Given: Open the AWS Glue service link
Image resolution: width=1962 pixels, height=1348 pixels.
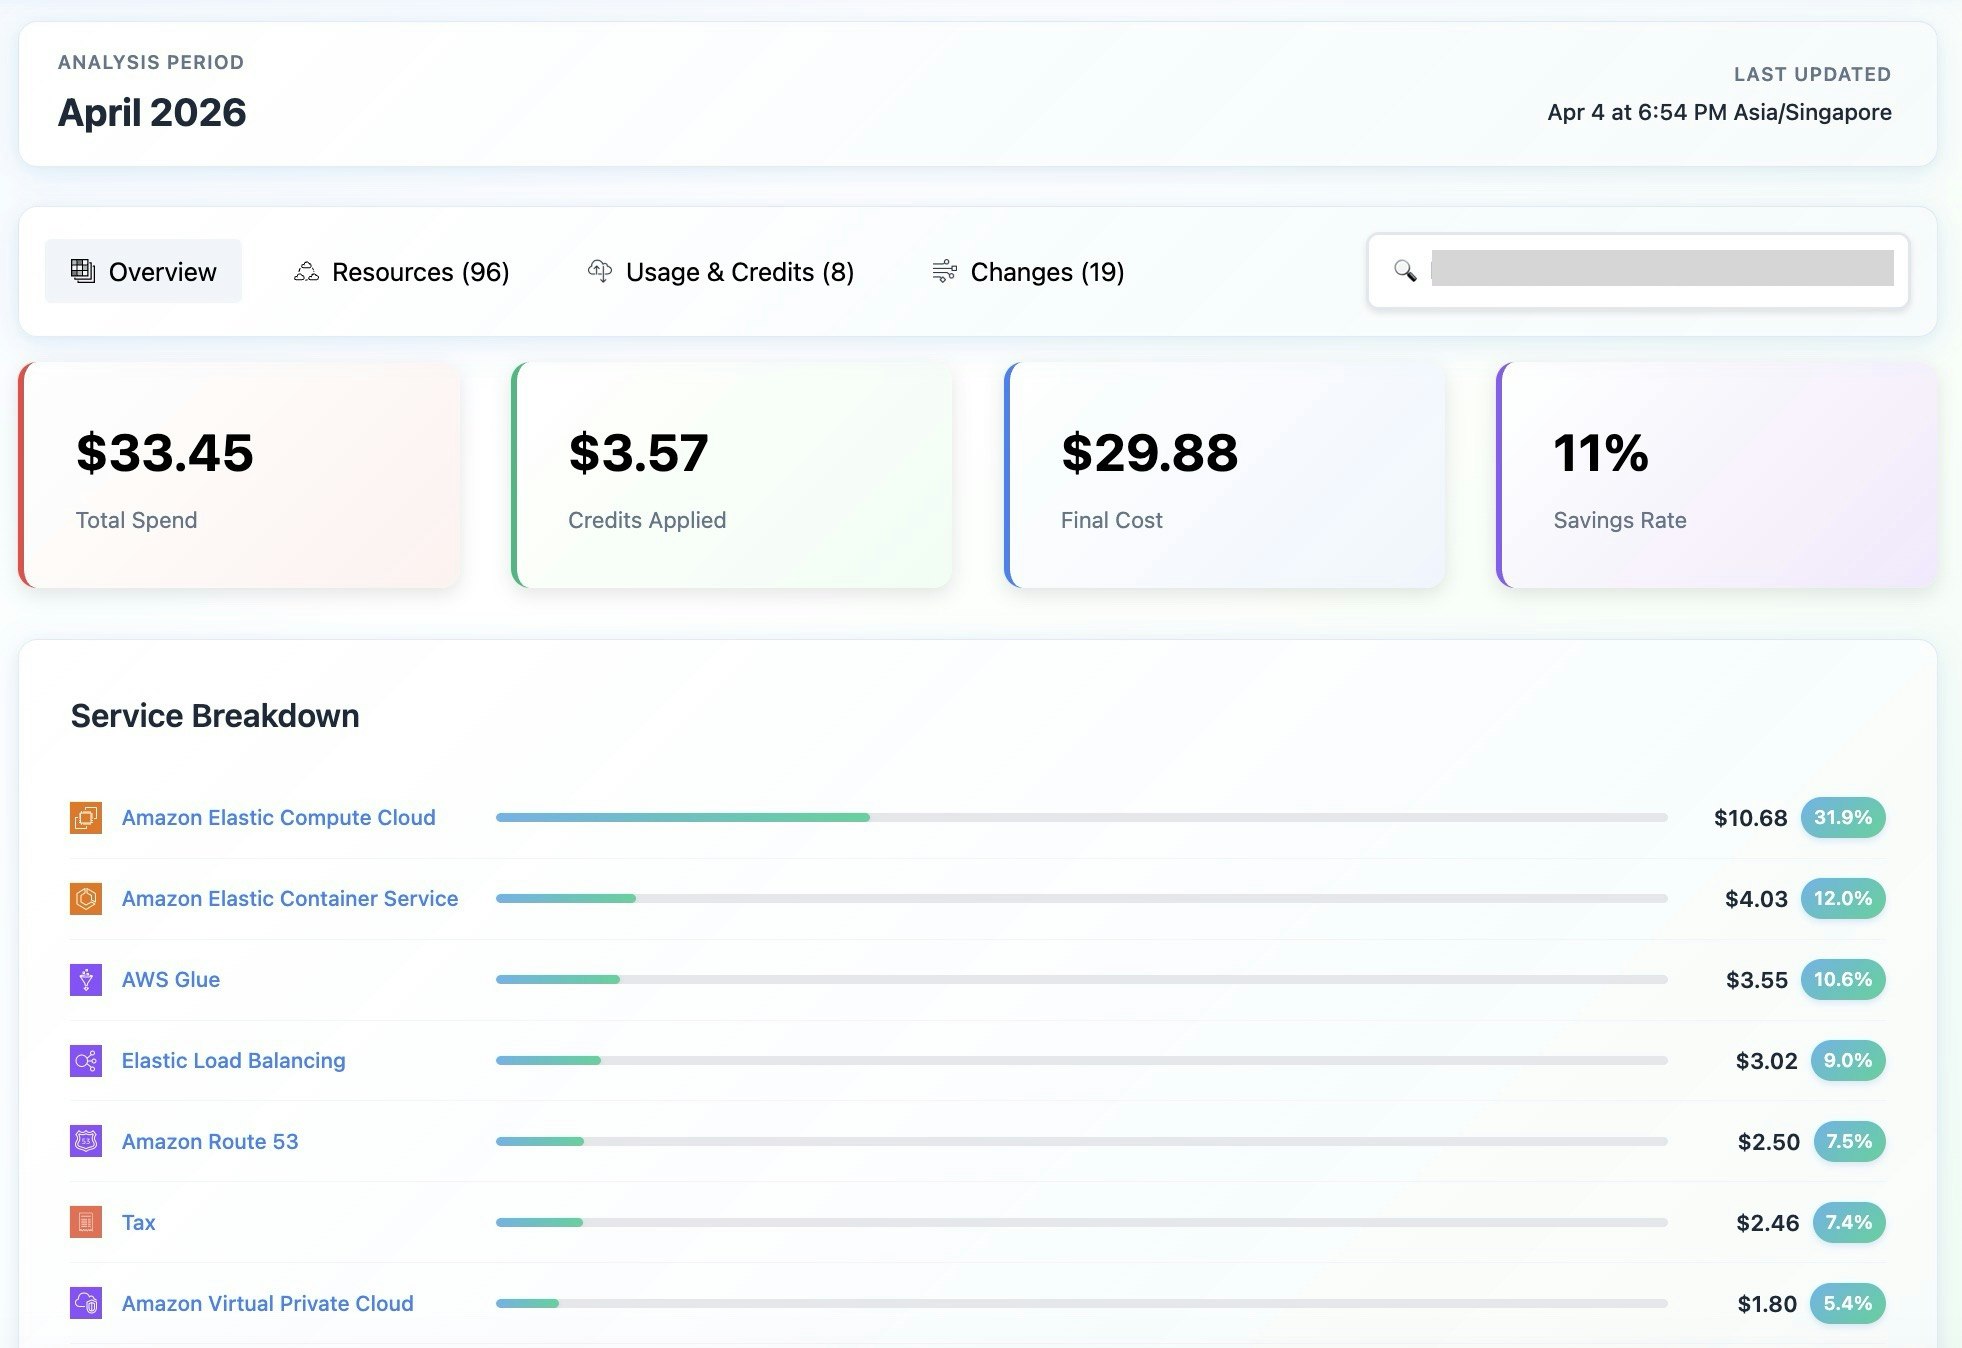Looking at the screenshot, I should [x=170, y=979].
